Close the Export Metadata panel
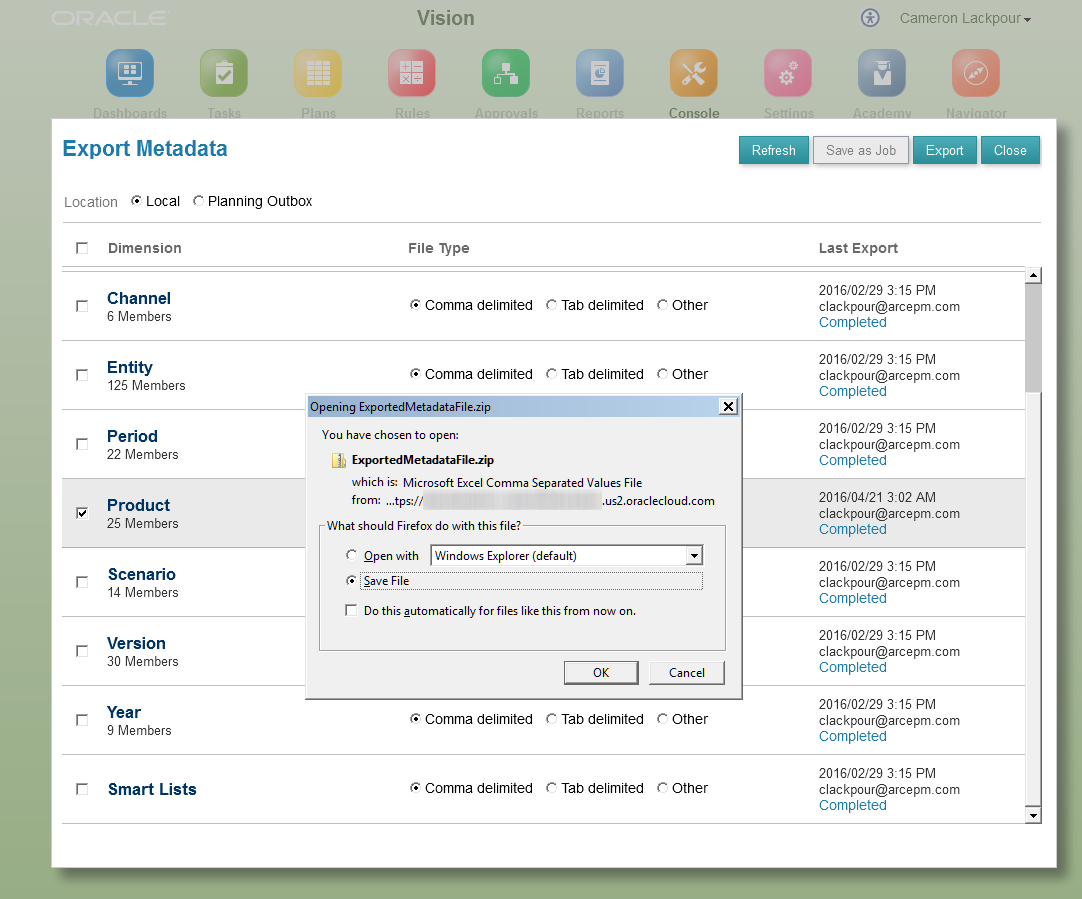 (1010, 150)
